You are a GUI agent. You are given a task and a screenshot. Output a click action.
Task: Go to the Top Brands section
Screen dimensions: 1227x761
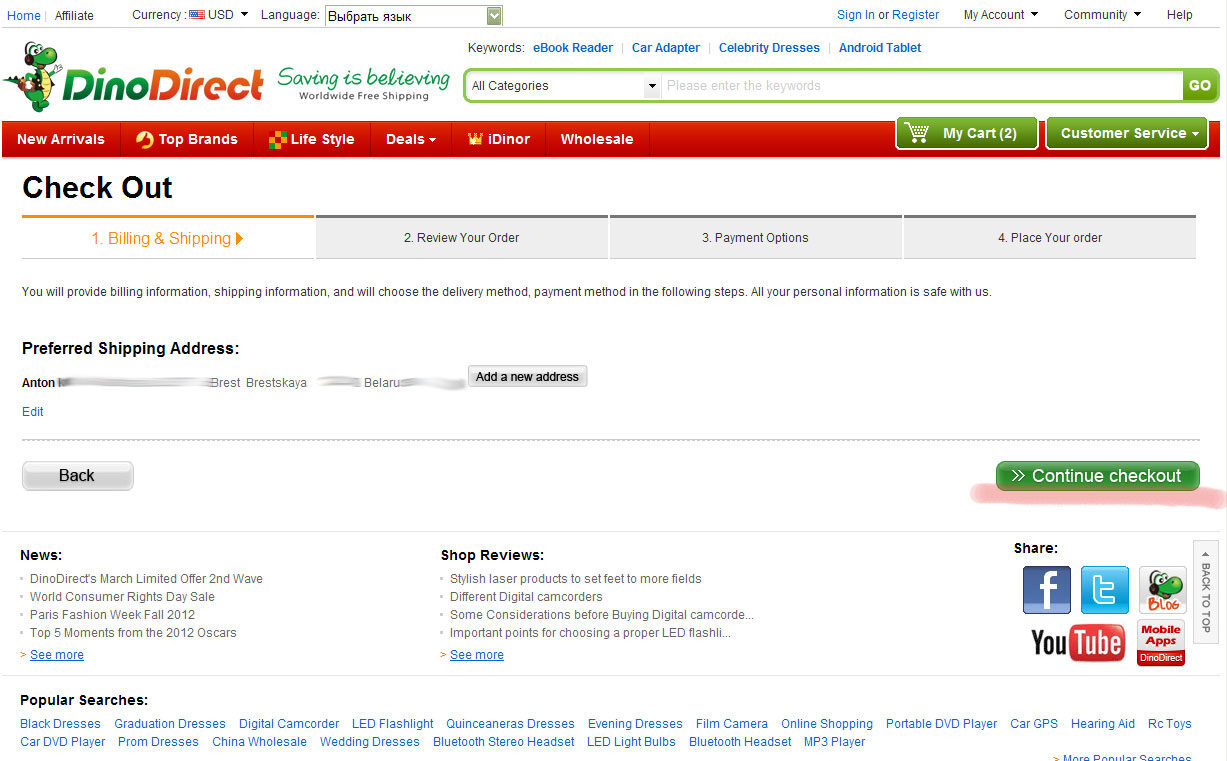187,139
